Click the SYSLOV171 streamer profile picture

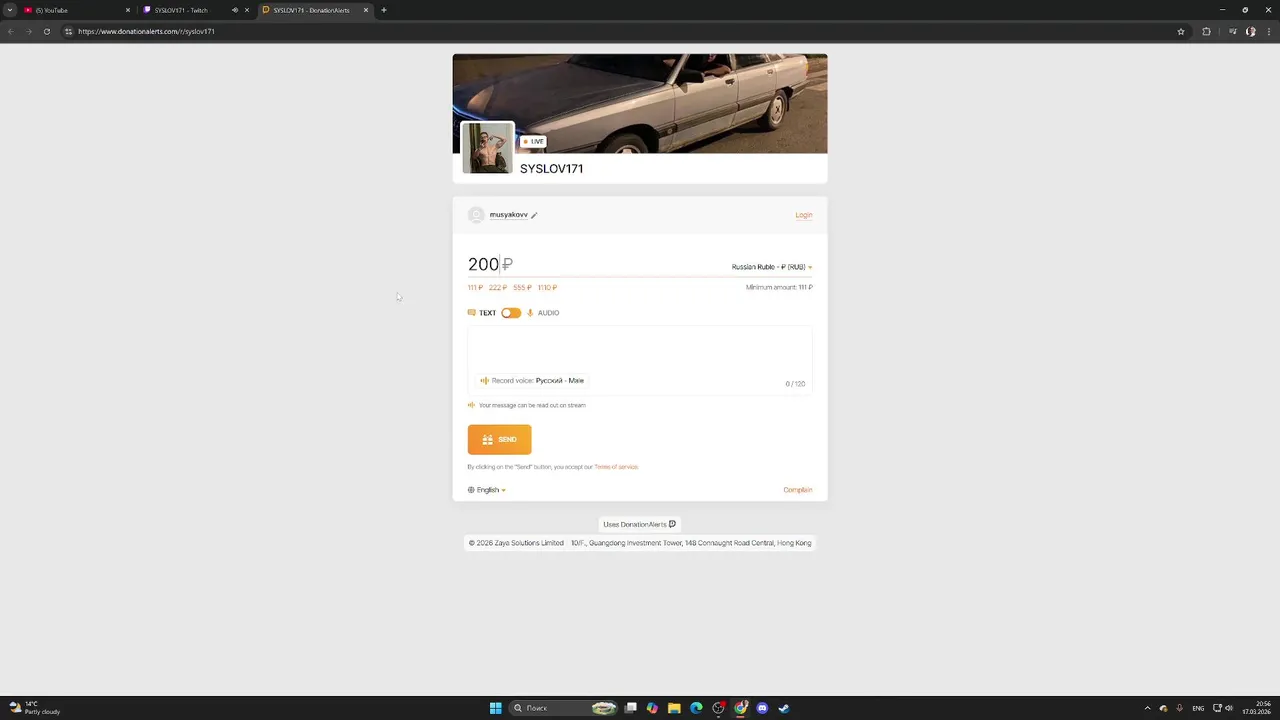[x=488, y=148]
